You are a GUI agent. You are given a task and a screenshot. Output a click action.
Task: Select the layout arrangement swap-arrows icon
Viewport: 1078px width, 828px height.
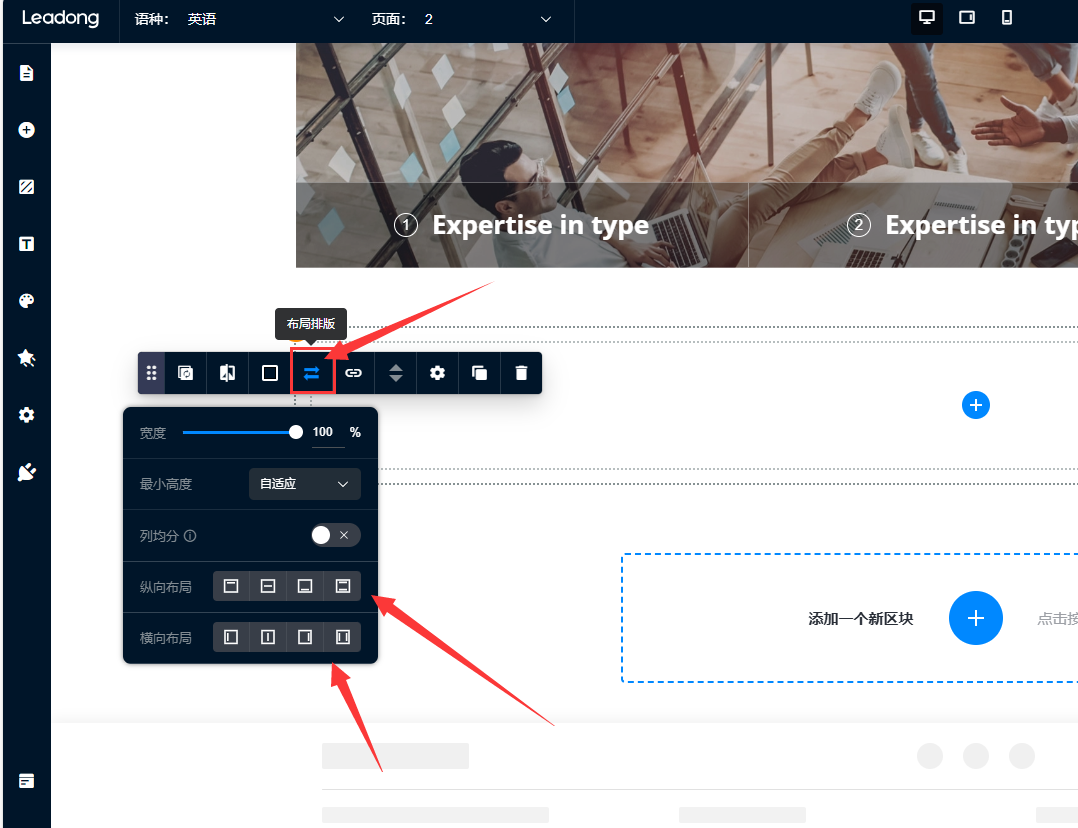coord(312,373)
